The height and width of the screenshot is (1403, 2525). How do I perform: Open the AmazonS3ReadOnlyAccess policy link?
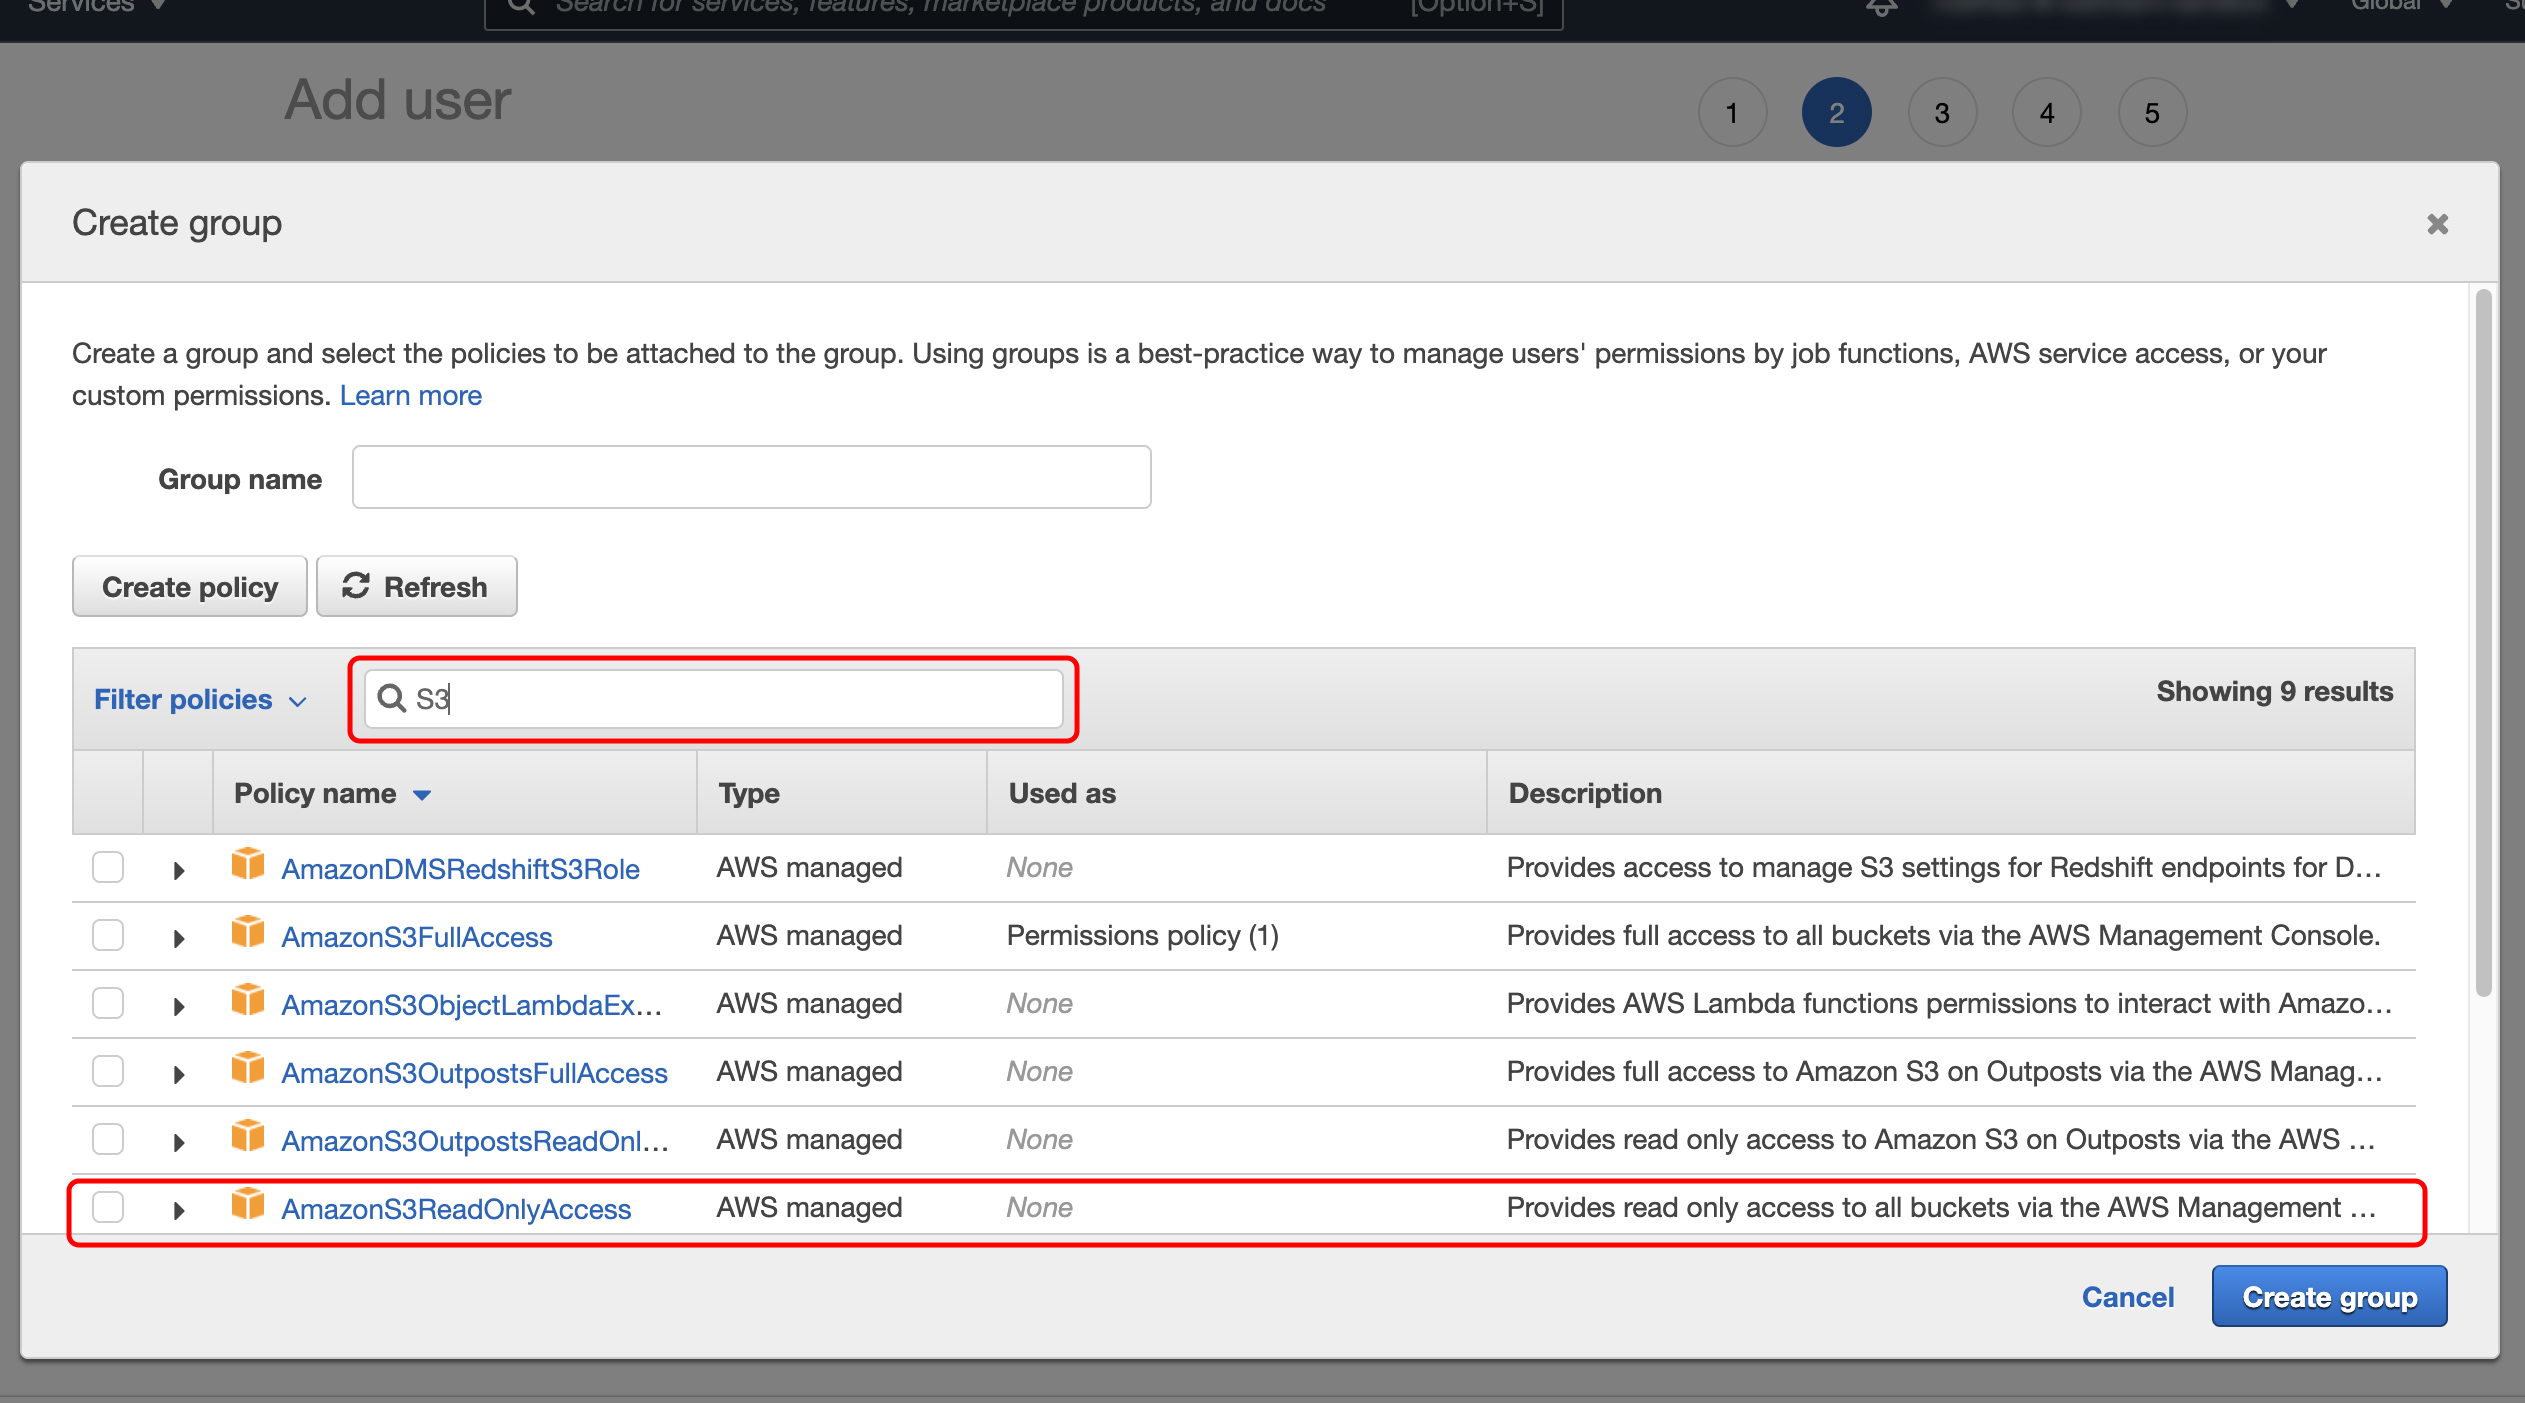point(456,1209)
